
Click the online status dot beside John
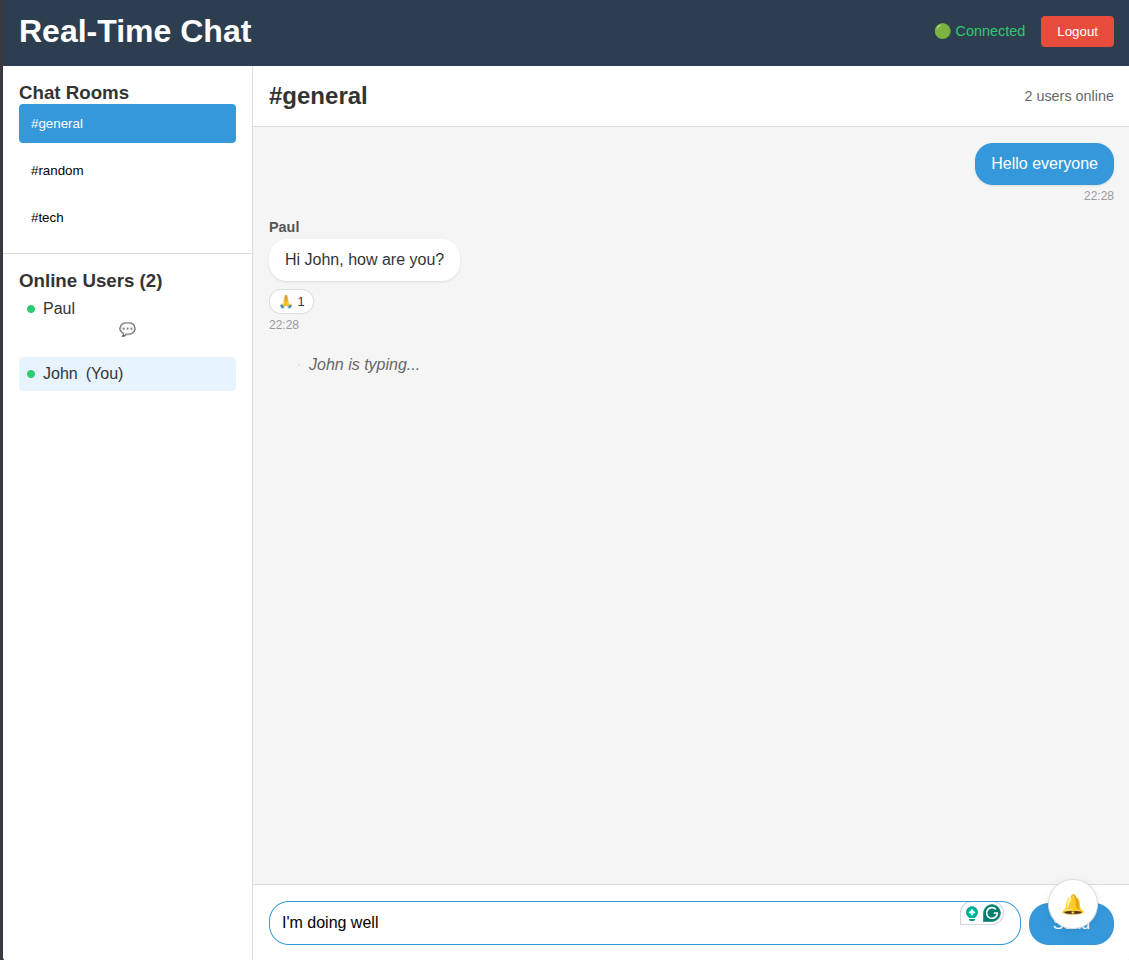[31, 373]
